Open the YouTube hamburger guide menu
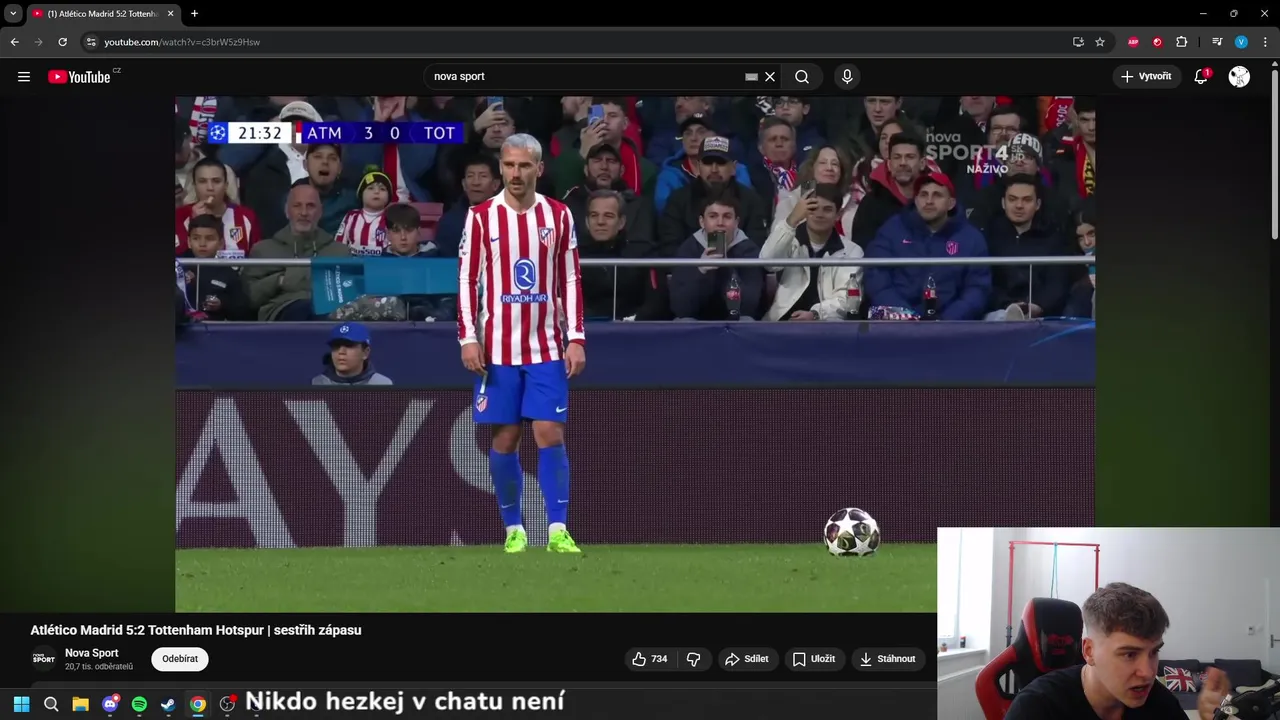Image resolution: width=1280 pixels, height=720 pixels. [24, 77]
